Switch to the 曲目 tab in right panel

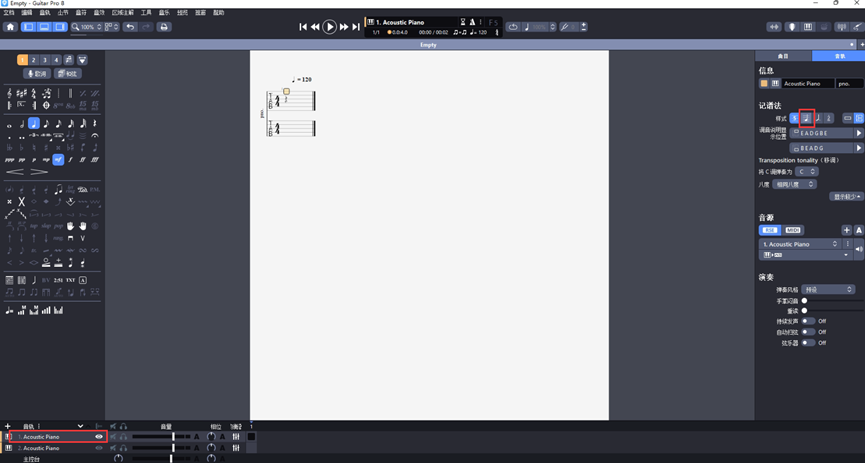coord(782,56)
